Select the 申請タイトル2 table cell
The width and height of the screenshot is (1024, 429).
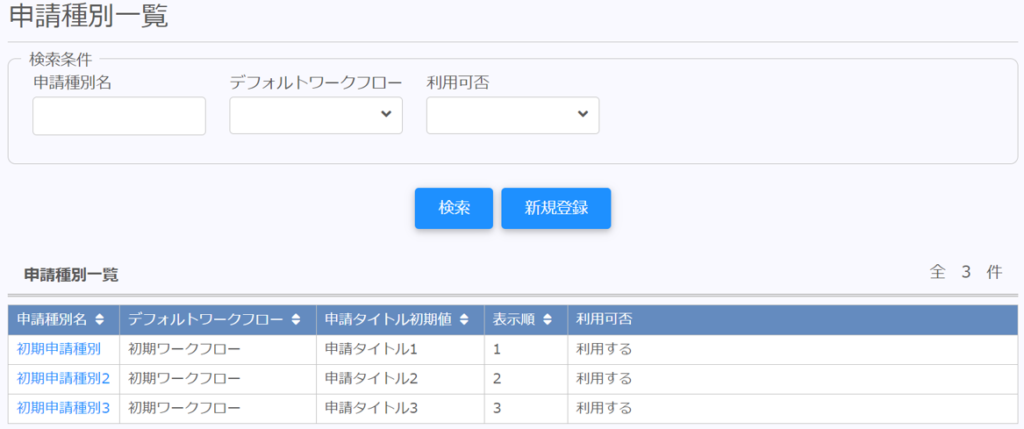click(370, 379)
